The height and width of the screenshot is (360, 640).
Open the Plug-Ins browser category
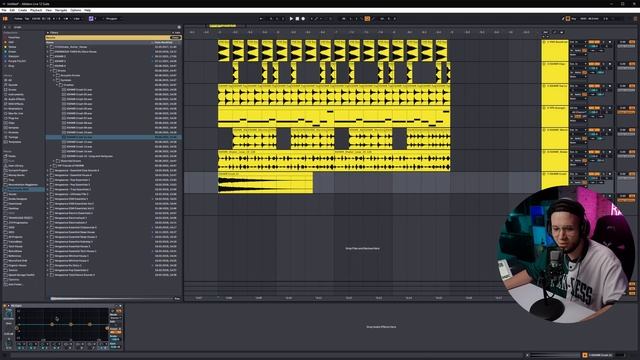coord(14,118)
